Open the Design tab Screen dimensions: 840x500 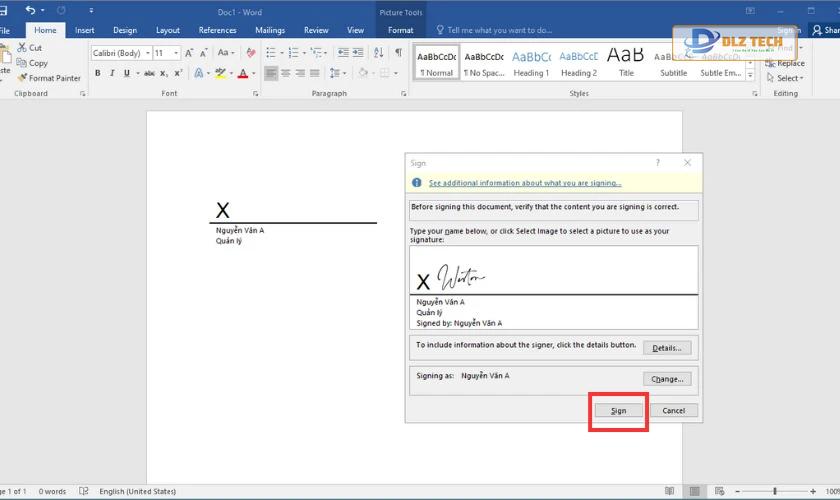tap(125, 31)
